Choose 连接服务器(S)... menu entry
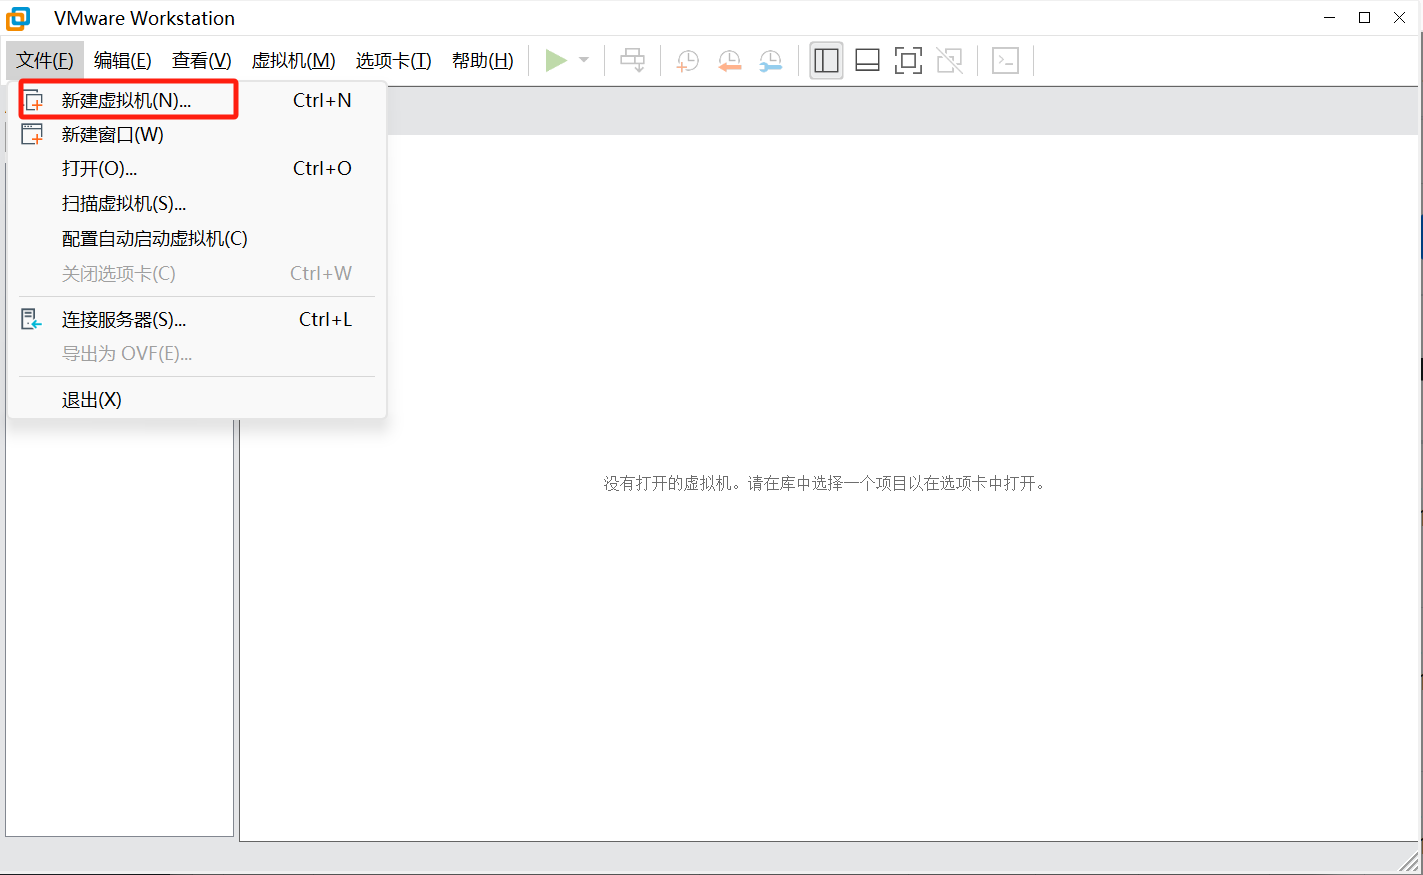This screenshot has width=1423, height=875. point(197,319)
